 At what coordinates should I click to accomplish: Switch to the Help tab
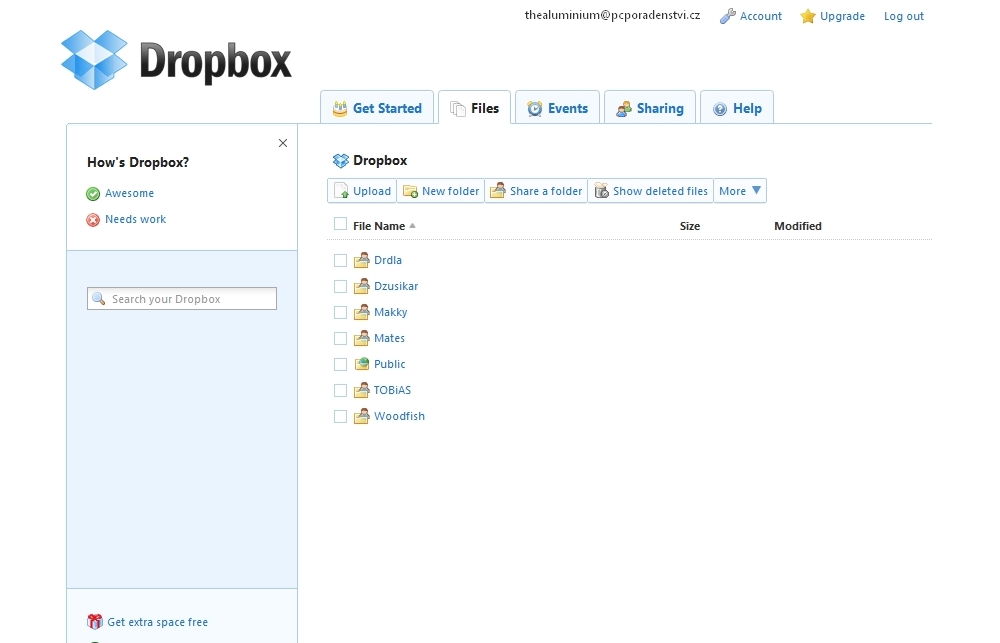pos(737,107)
